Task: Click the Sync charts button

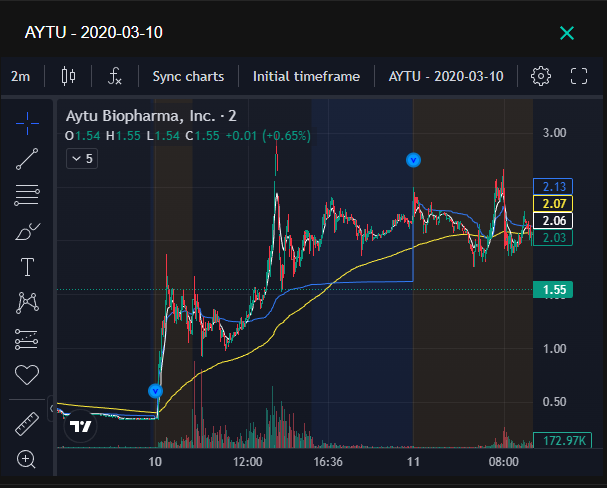Action: click(x=188, y=76)
